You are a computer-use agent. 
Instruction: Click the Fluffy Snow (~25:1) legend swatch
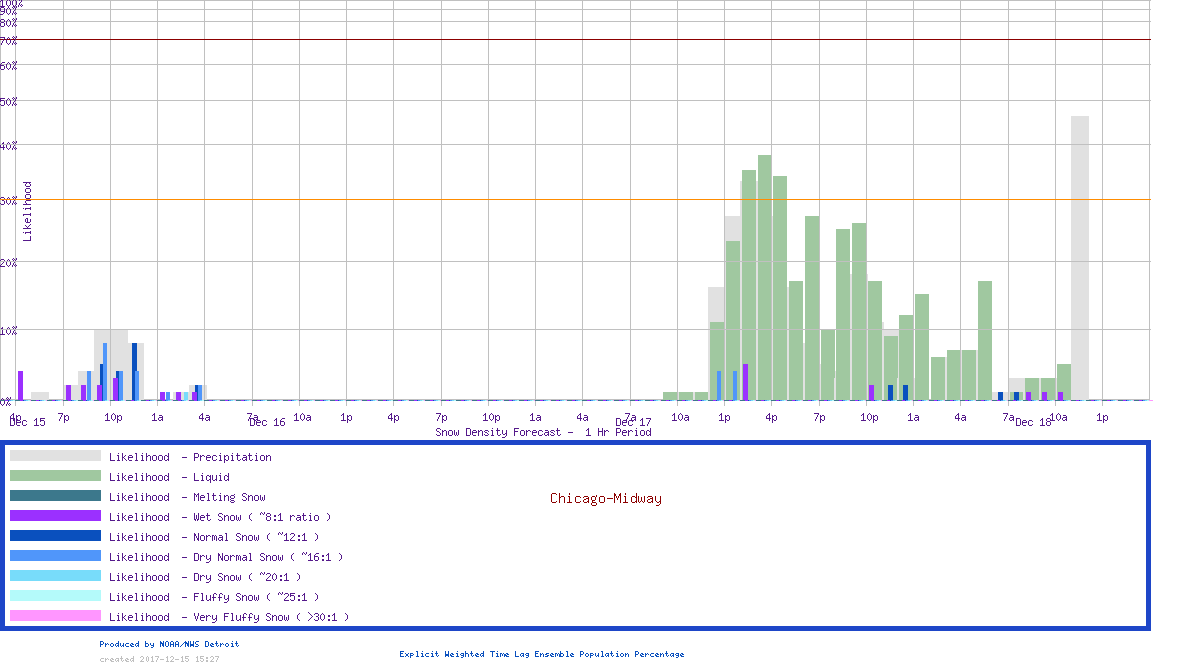(x=55, y=597)
